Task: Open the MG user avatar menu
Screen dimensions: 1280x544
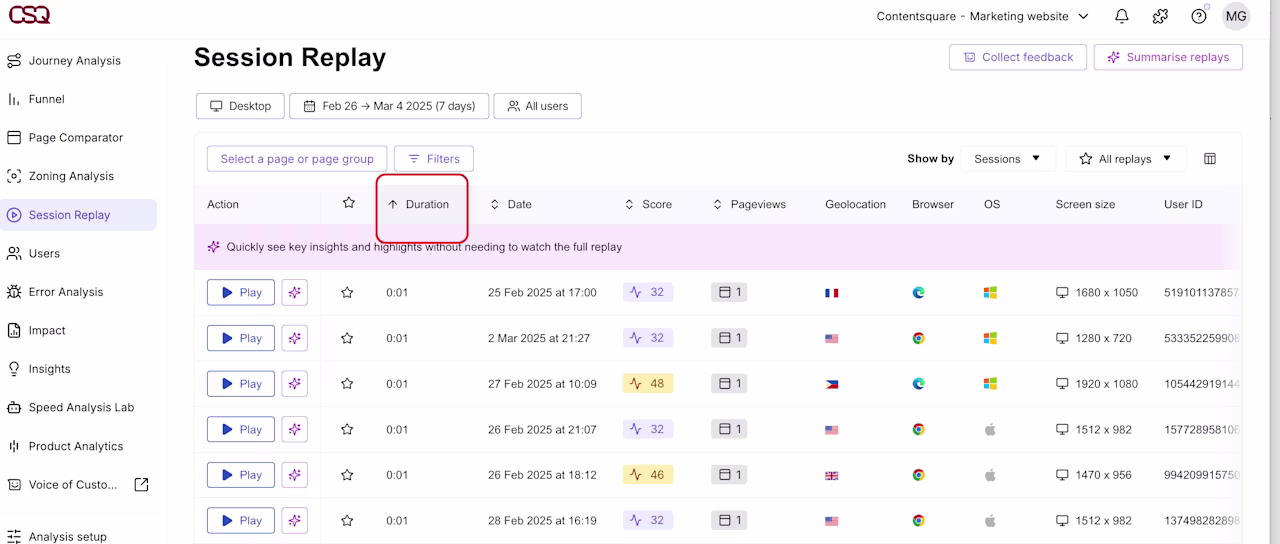Action: 1236,16
